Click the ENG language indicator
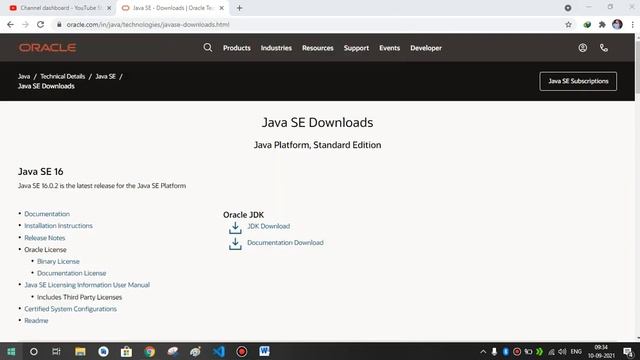 pos(576,351)
